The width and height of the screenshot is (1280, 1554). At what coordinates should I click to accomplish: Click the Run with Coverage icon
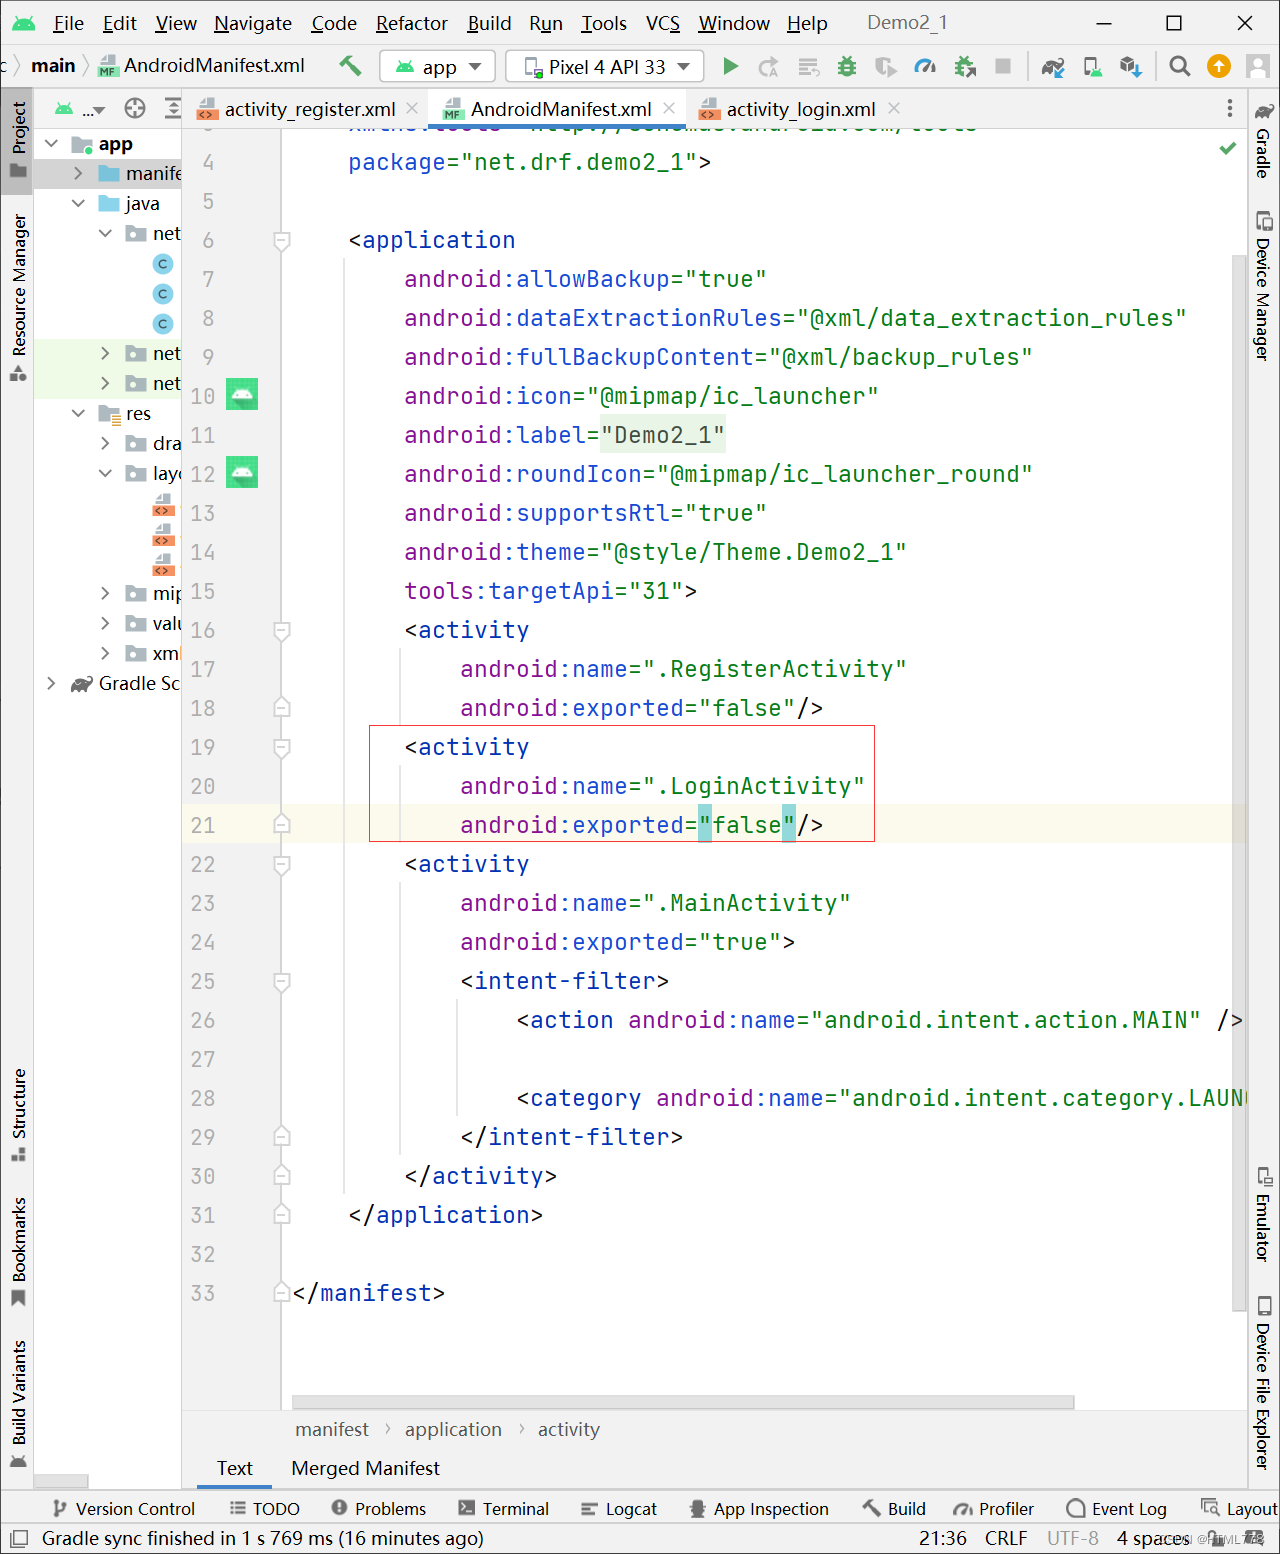click(x=886, y=66)
